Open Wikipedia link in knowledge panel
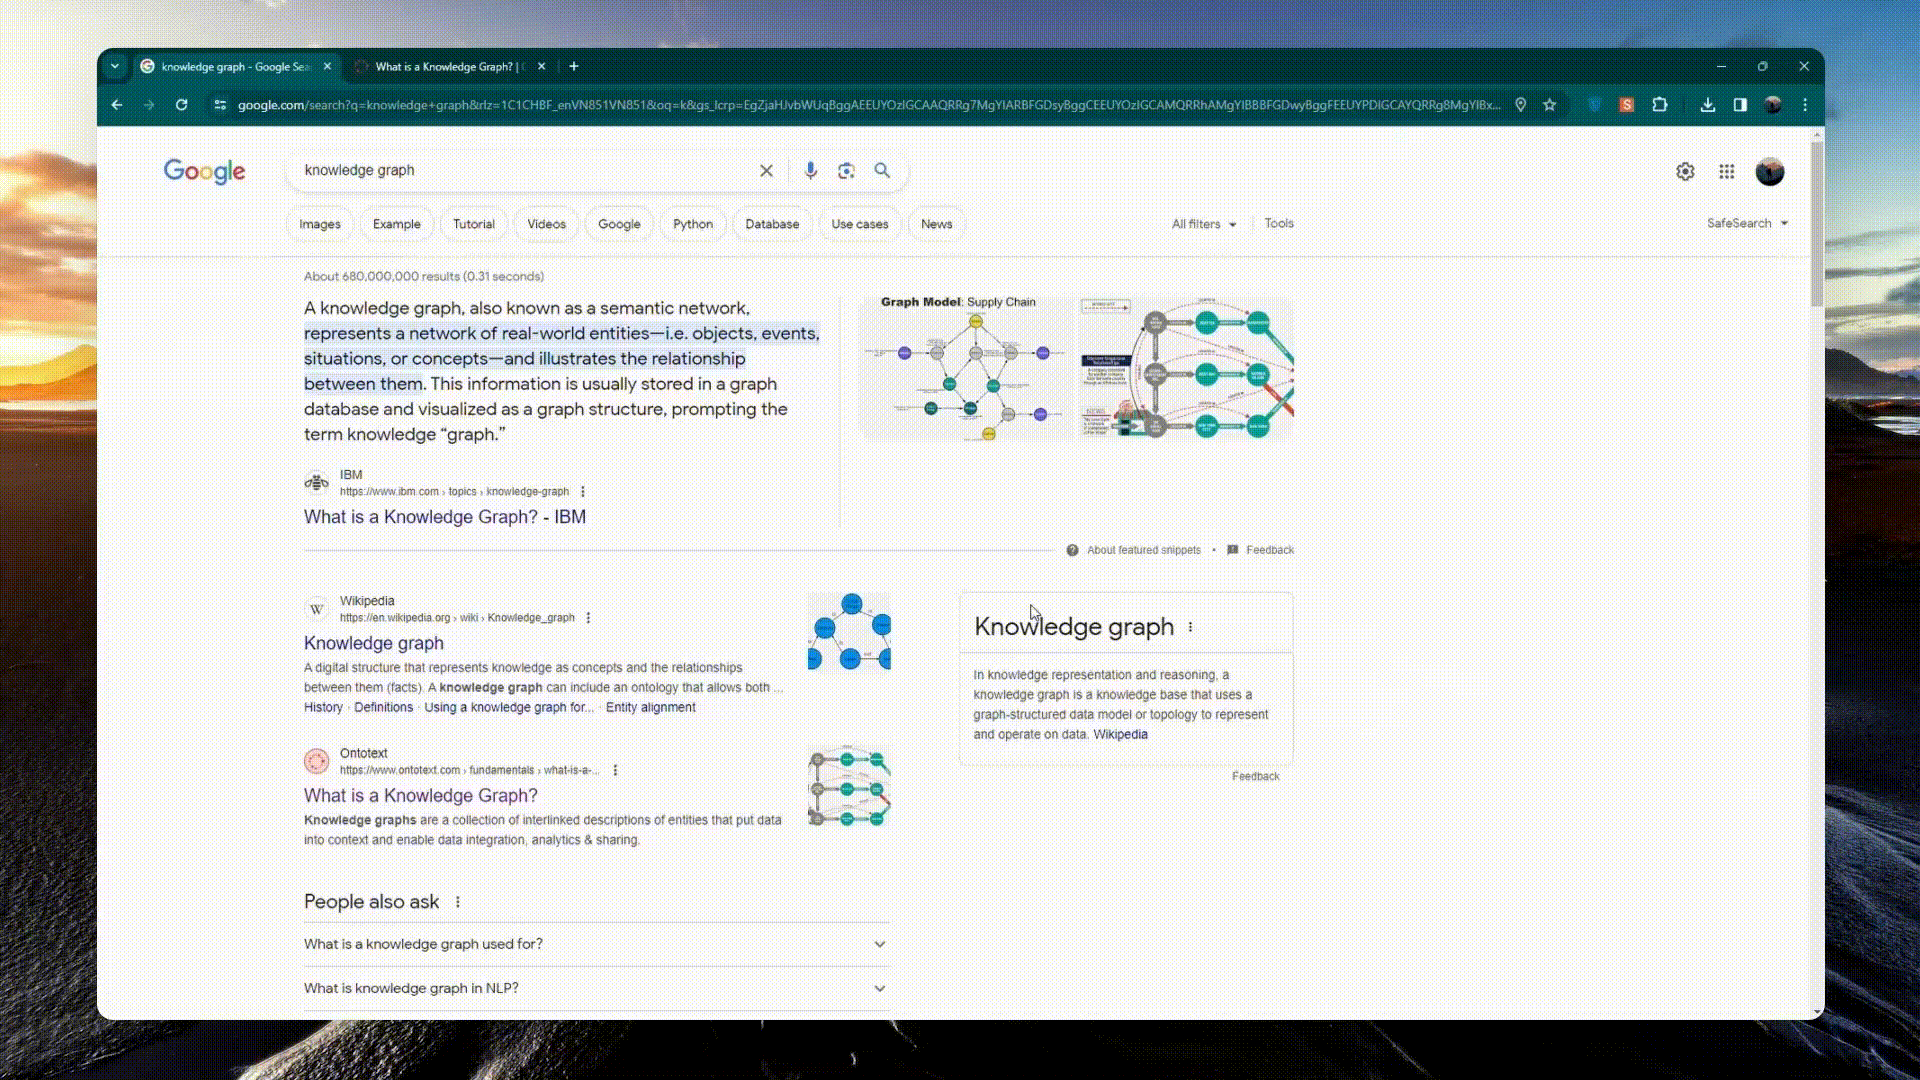This screenshot has width=1920, height=1080. [x=1120, y=734]
